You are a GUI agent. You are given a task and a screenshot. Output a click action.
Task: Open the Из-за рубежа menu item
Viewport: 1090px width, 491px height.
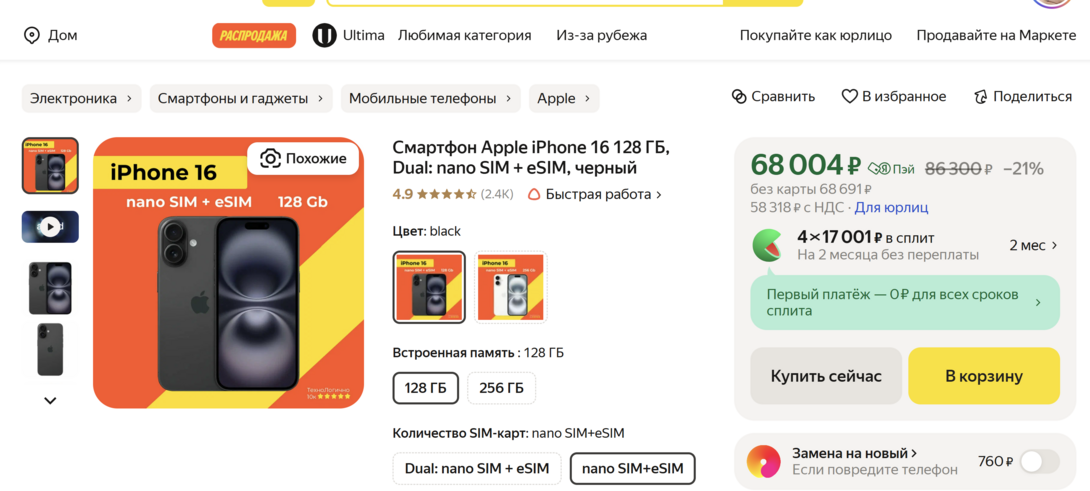(601, 36)
